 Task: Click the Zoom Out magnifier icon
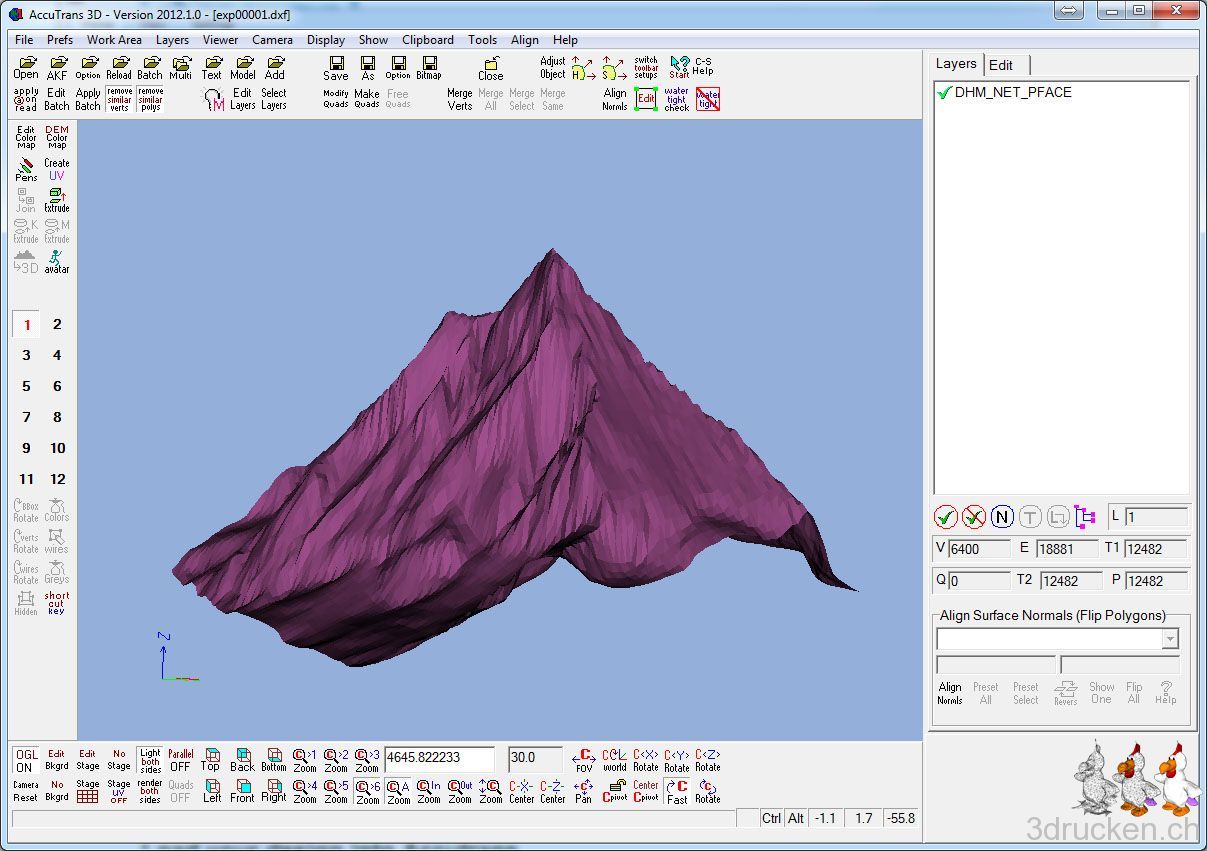pos(460,791)
